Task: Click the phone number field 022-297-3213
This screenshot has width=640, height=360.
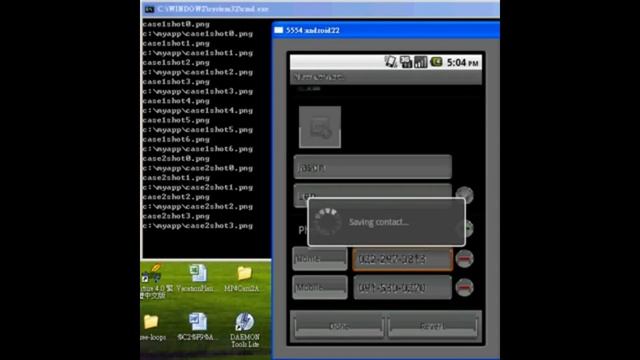Action: [x=402, y=259]
